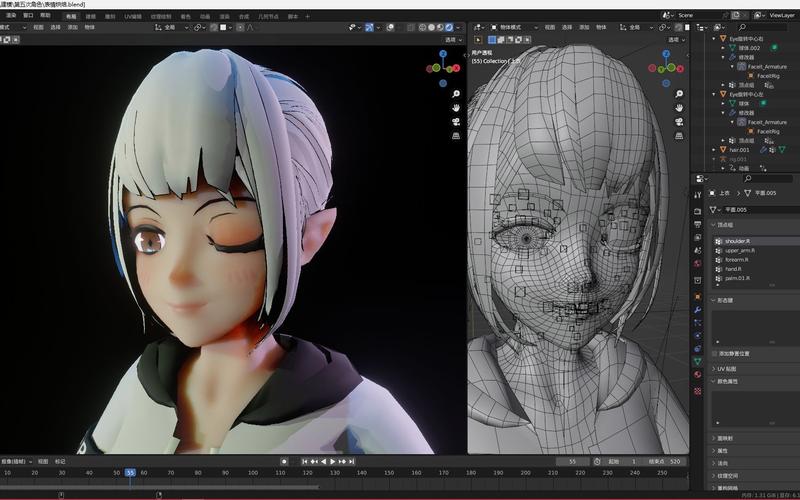
Task: Toggle X-ray in the left viewport header
Action: pyautogui.click(x=411, y=28)
